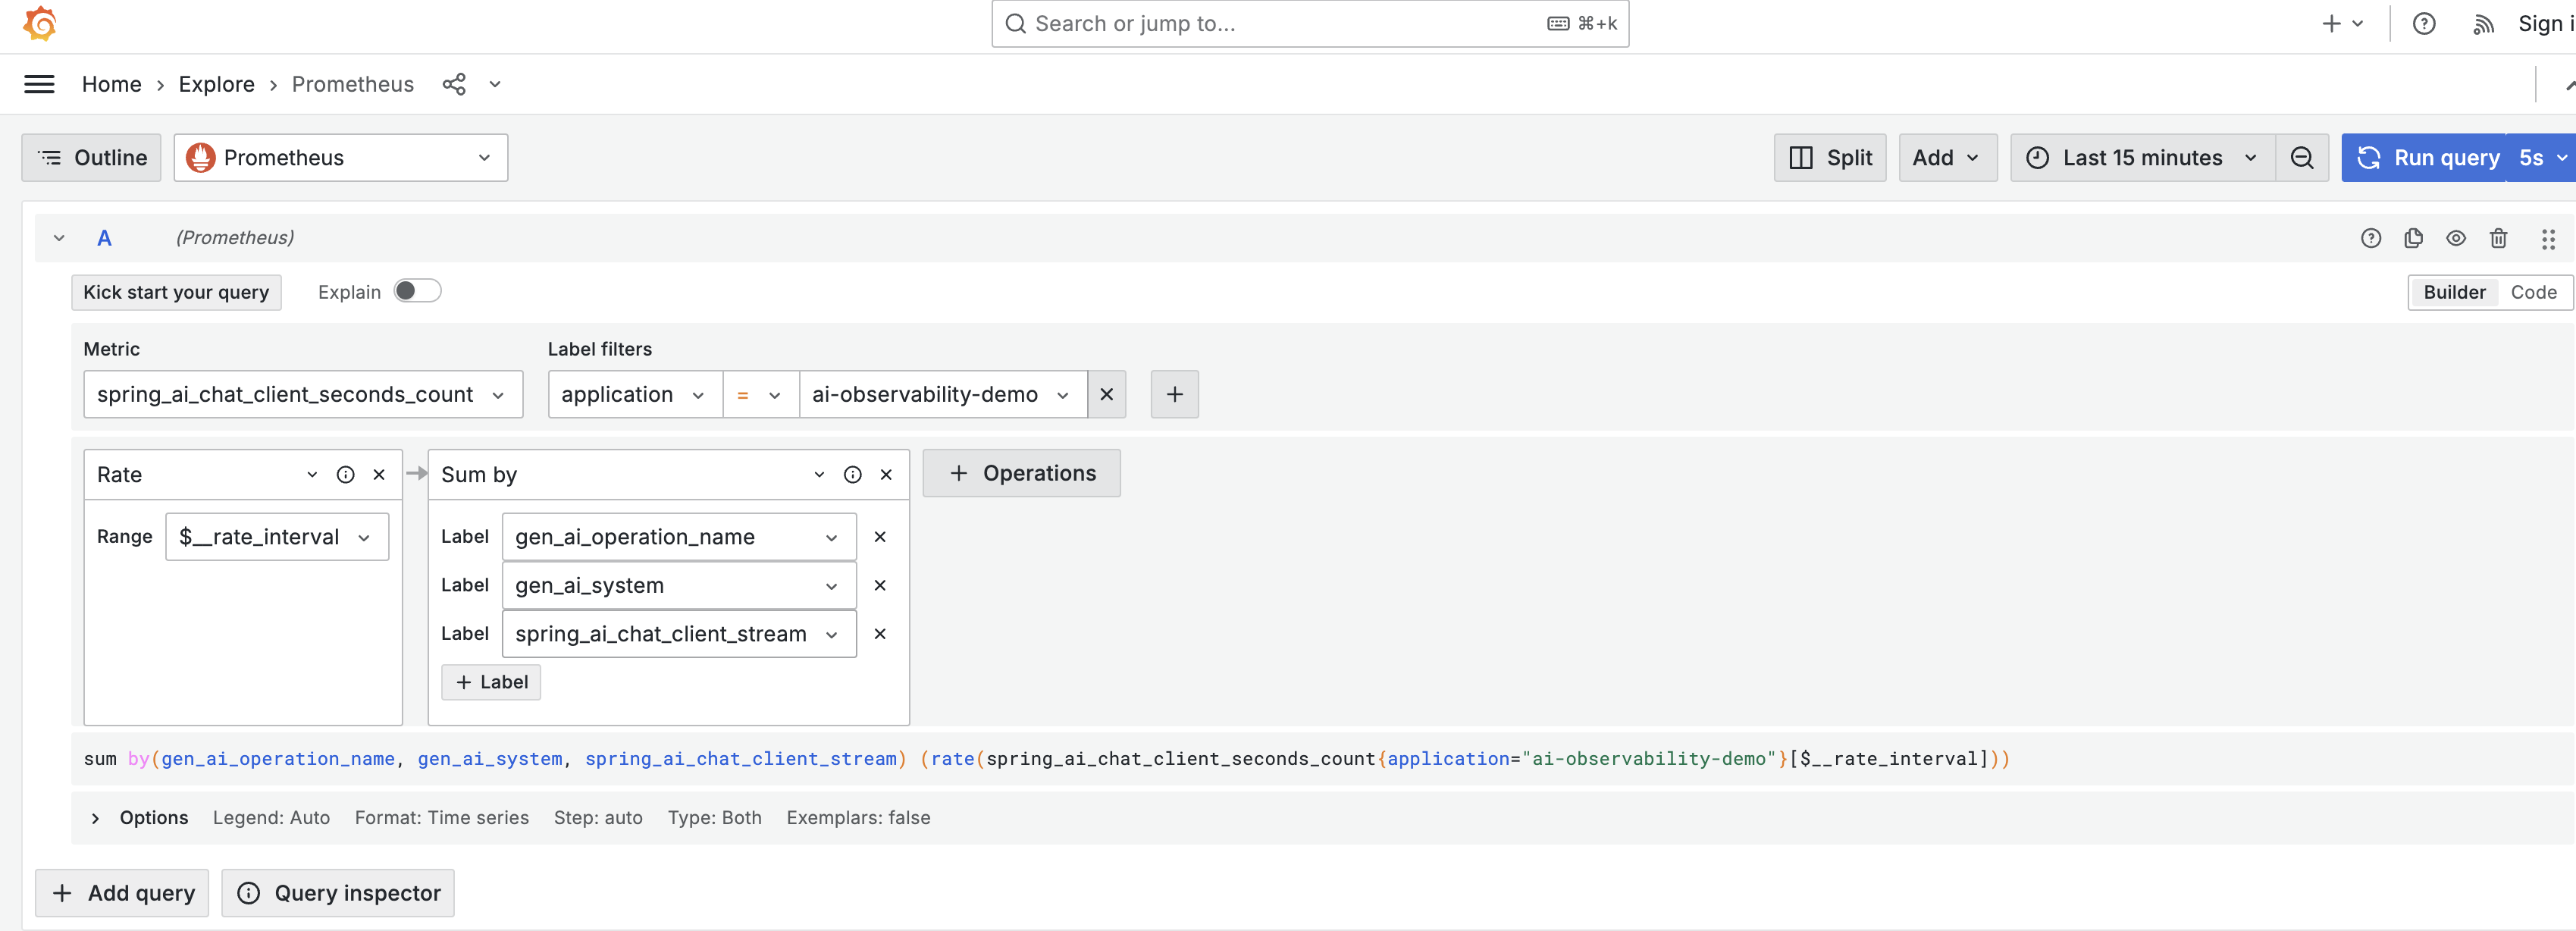Click the Split view button
The image size is (2576, 931).
1829,158
